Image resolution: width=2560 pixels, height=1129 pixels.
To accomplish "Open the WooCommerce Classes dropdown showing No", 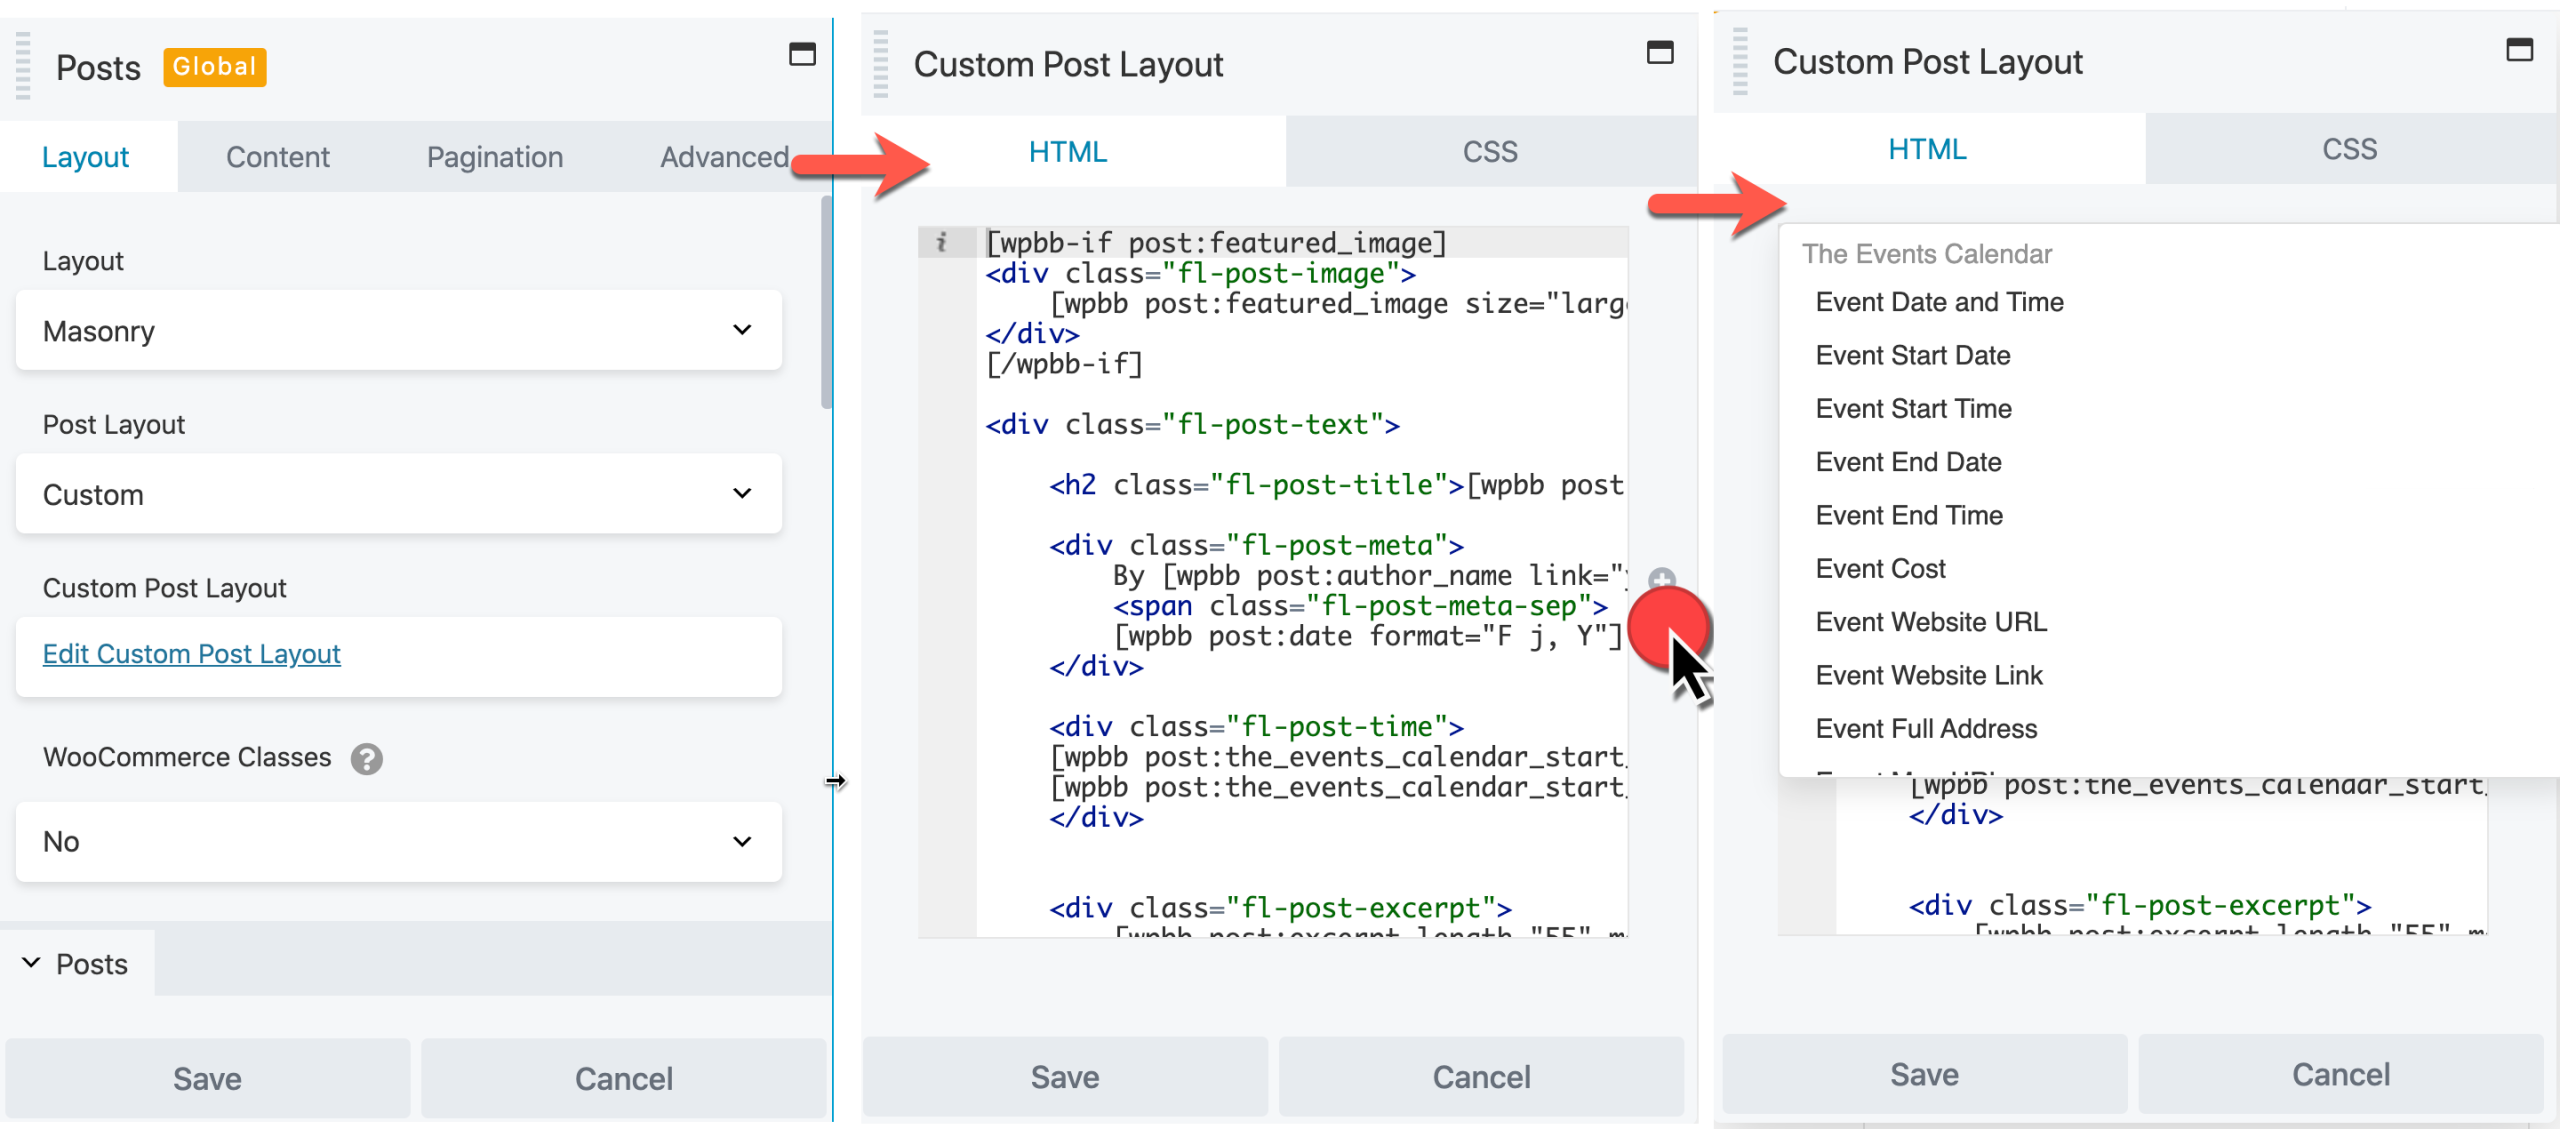I will pyautogui.click(x=399, y=841).
